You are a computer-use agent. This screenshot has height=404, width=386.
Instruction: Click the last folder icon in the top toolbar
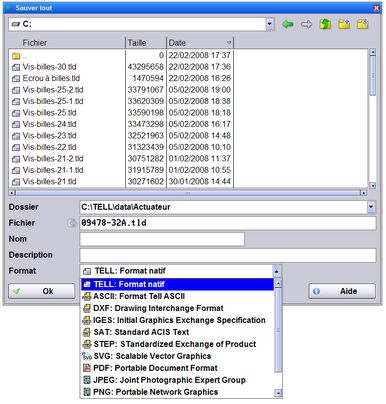click(x=363, y=24)
